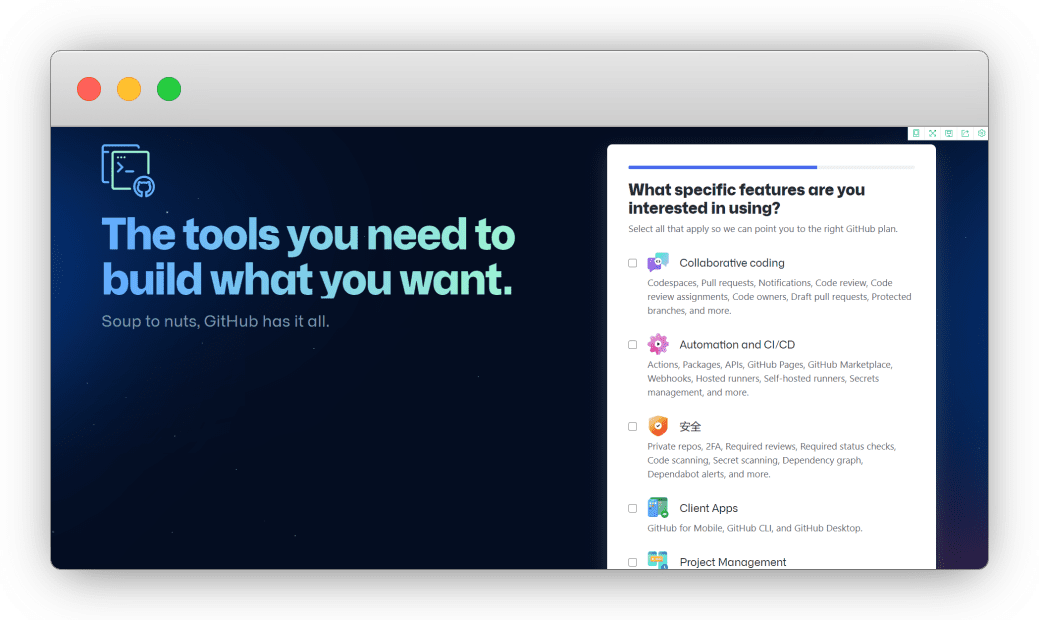Click the Automation and CI/CD gear icon
This screenshot has width=1039, height=620.
click(657, 345)
